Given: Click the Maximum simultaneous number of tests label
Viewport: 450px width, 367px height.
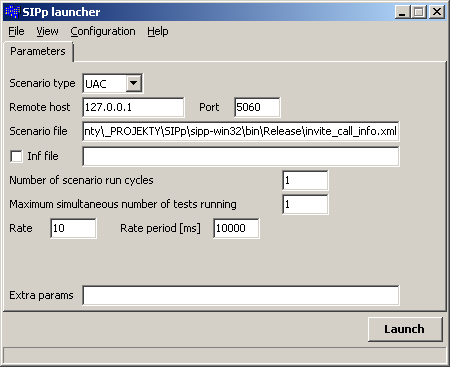Looking at the screenshot, I should click(x=123, y=204).
